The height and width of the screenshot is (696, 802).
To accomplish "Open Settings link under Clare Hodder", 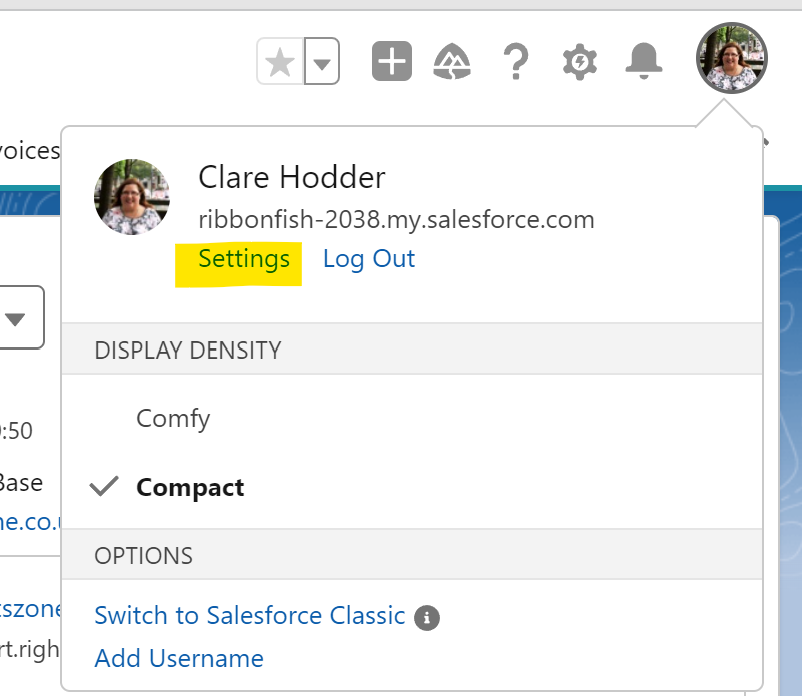I will [244, 259].
